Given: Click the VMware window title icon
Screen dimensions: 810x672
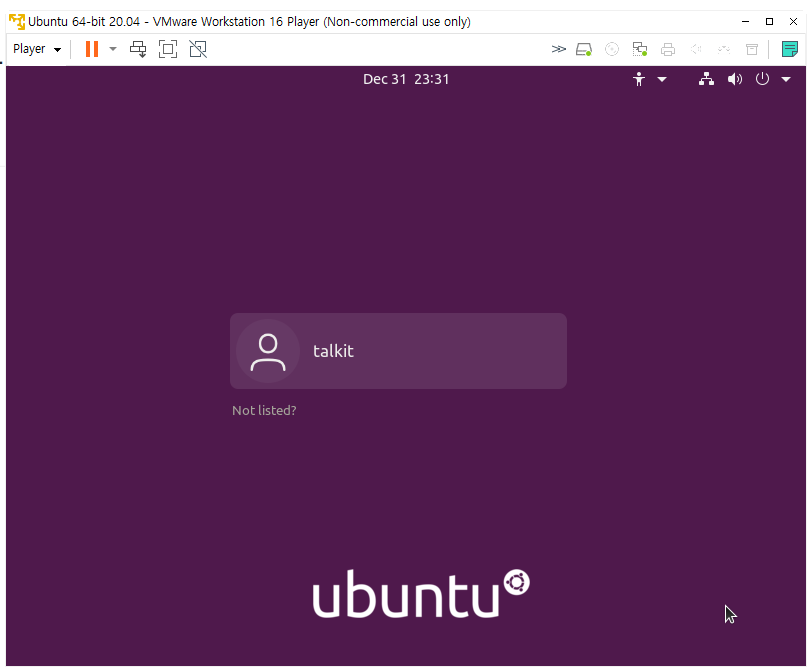Looking at the screenshot, I should pyautogui.click(x=17, y=22).
